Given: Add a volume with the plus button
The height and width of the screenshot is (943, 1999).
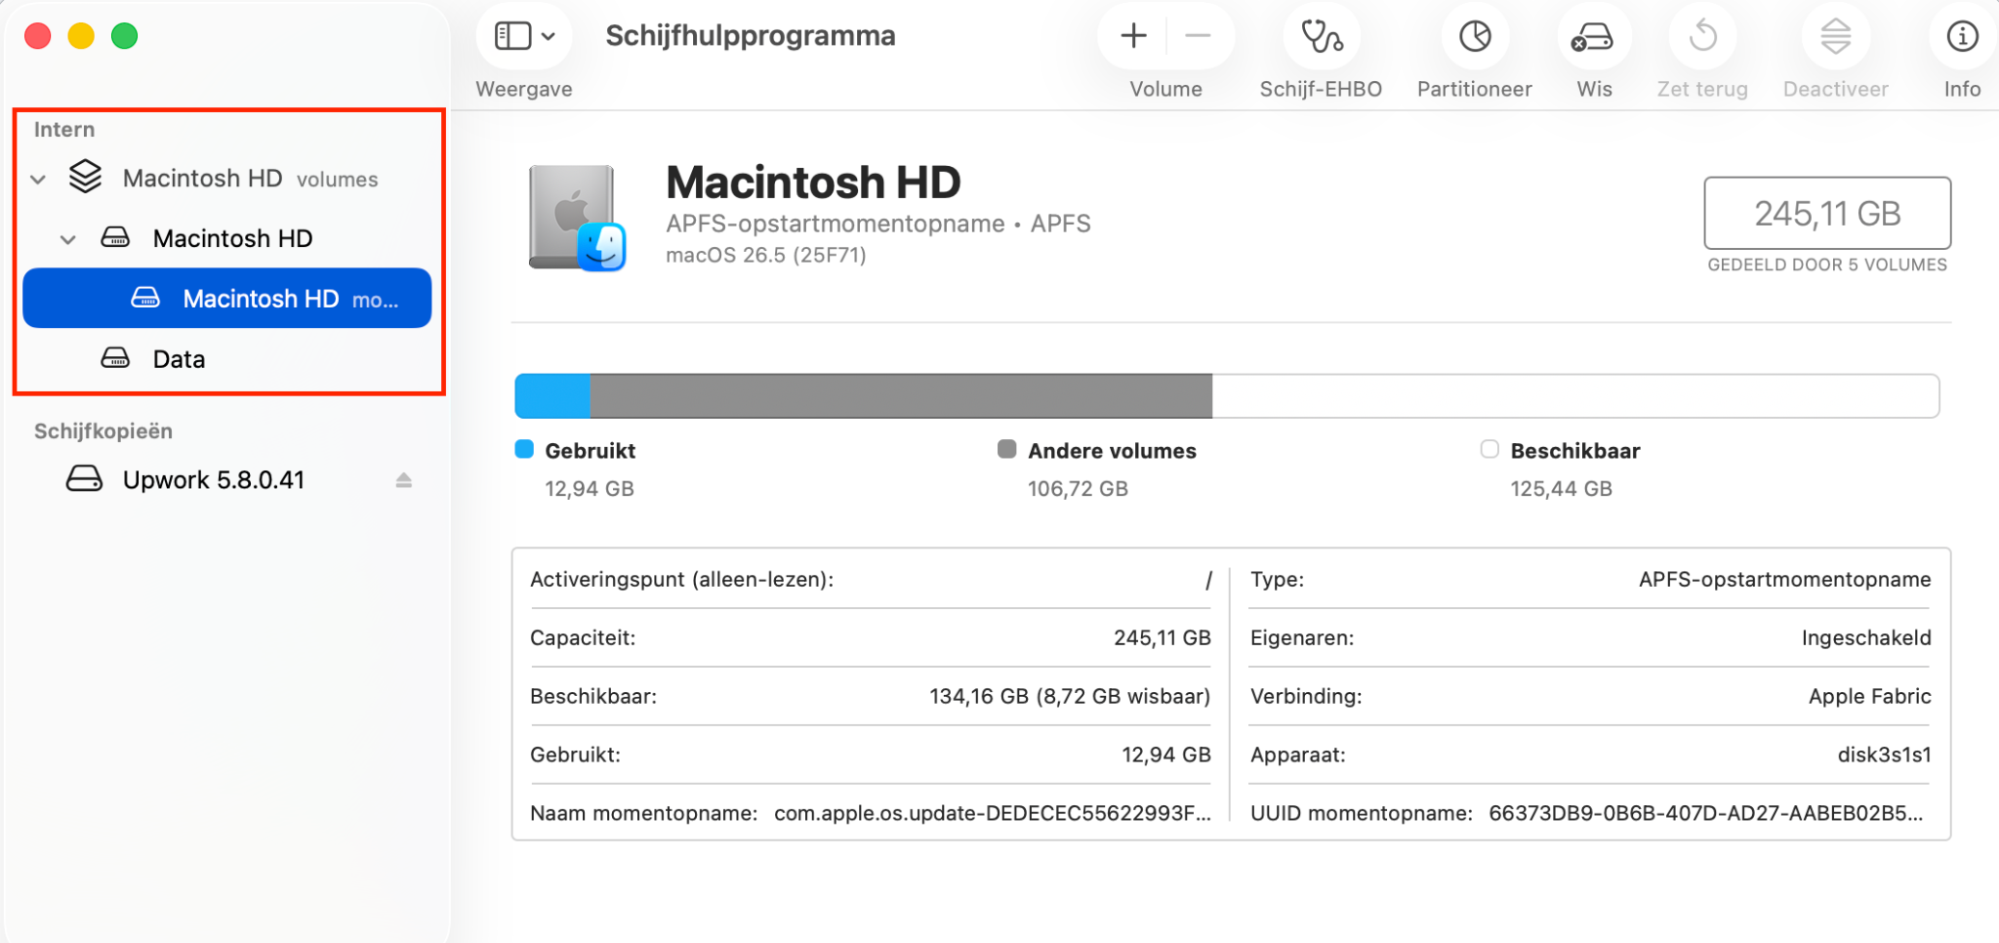Looking at the screenshot, I should click(x=1133, y=36).
